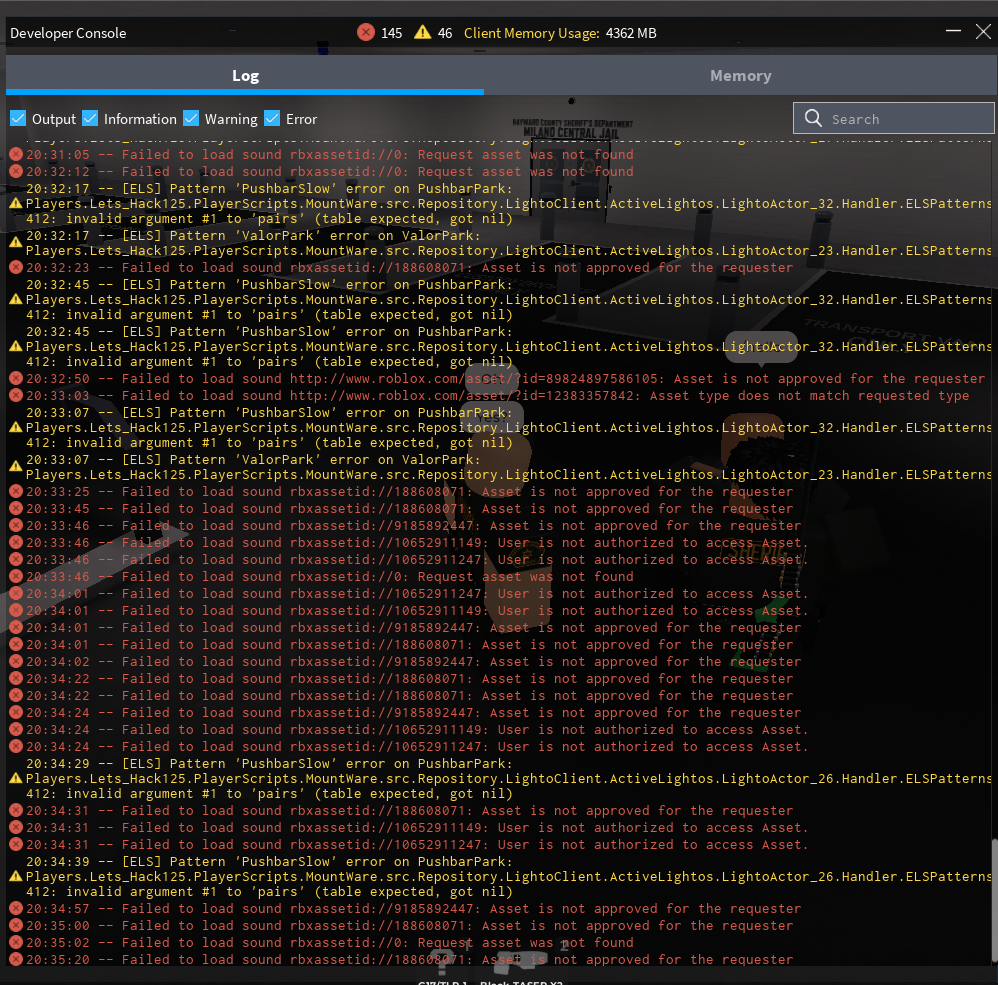Screen dimensions: 998x985
Task: Click error icon on the 20:32:50 log entry
Action: point(16,378)
